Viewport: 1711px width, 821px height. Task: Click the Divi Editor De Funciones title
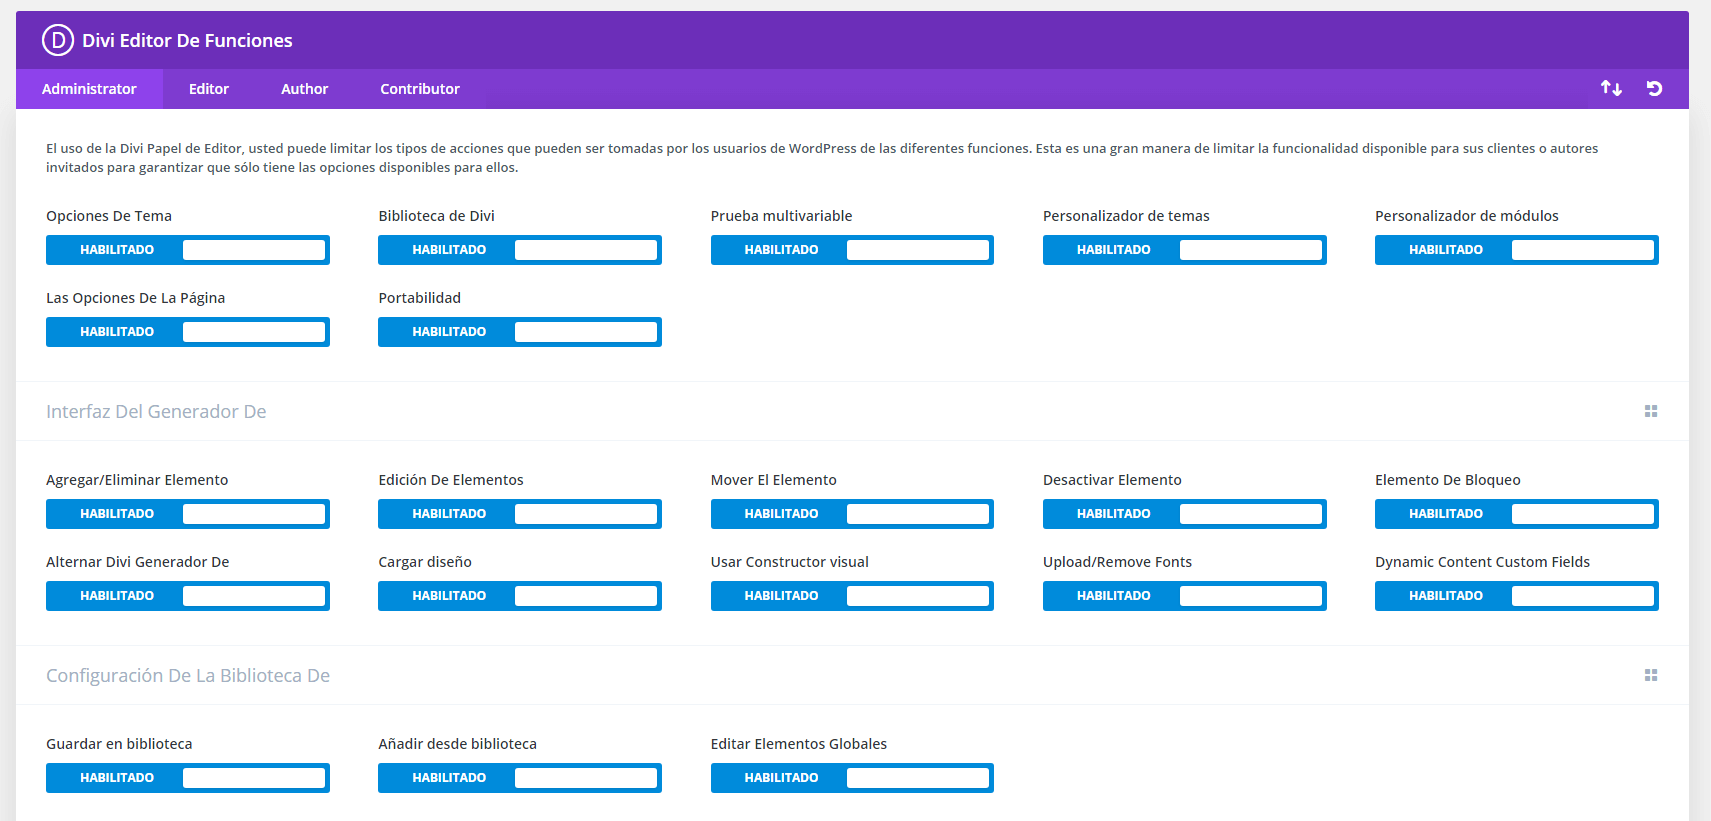187,40
